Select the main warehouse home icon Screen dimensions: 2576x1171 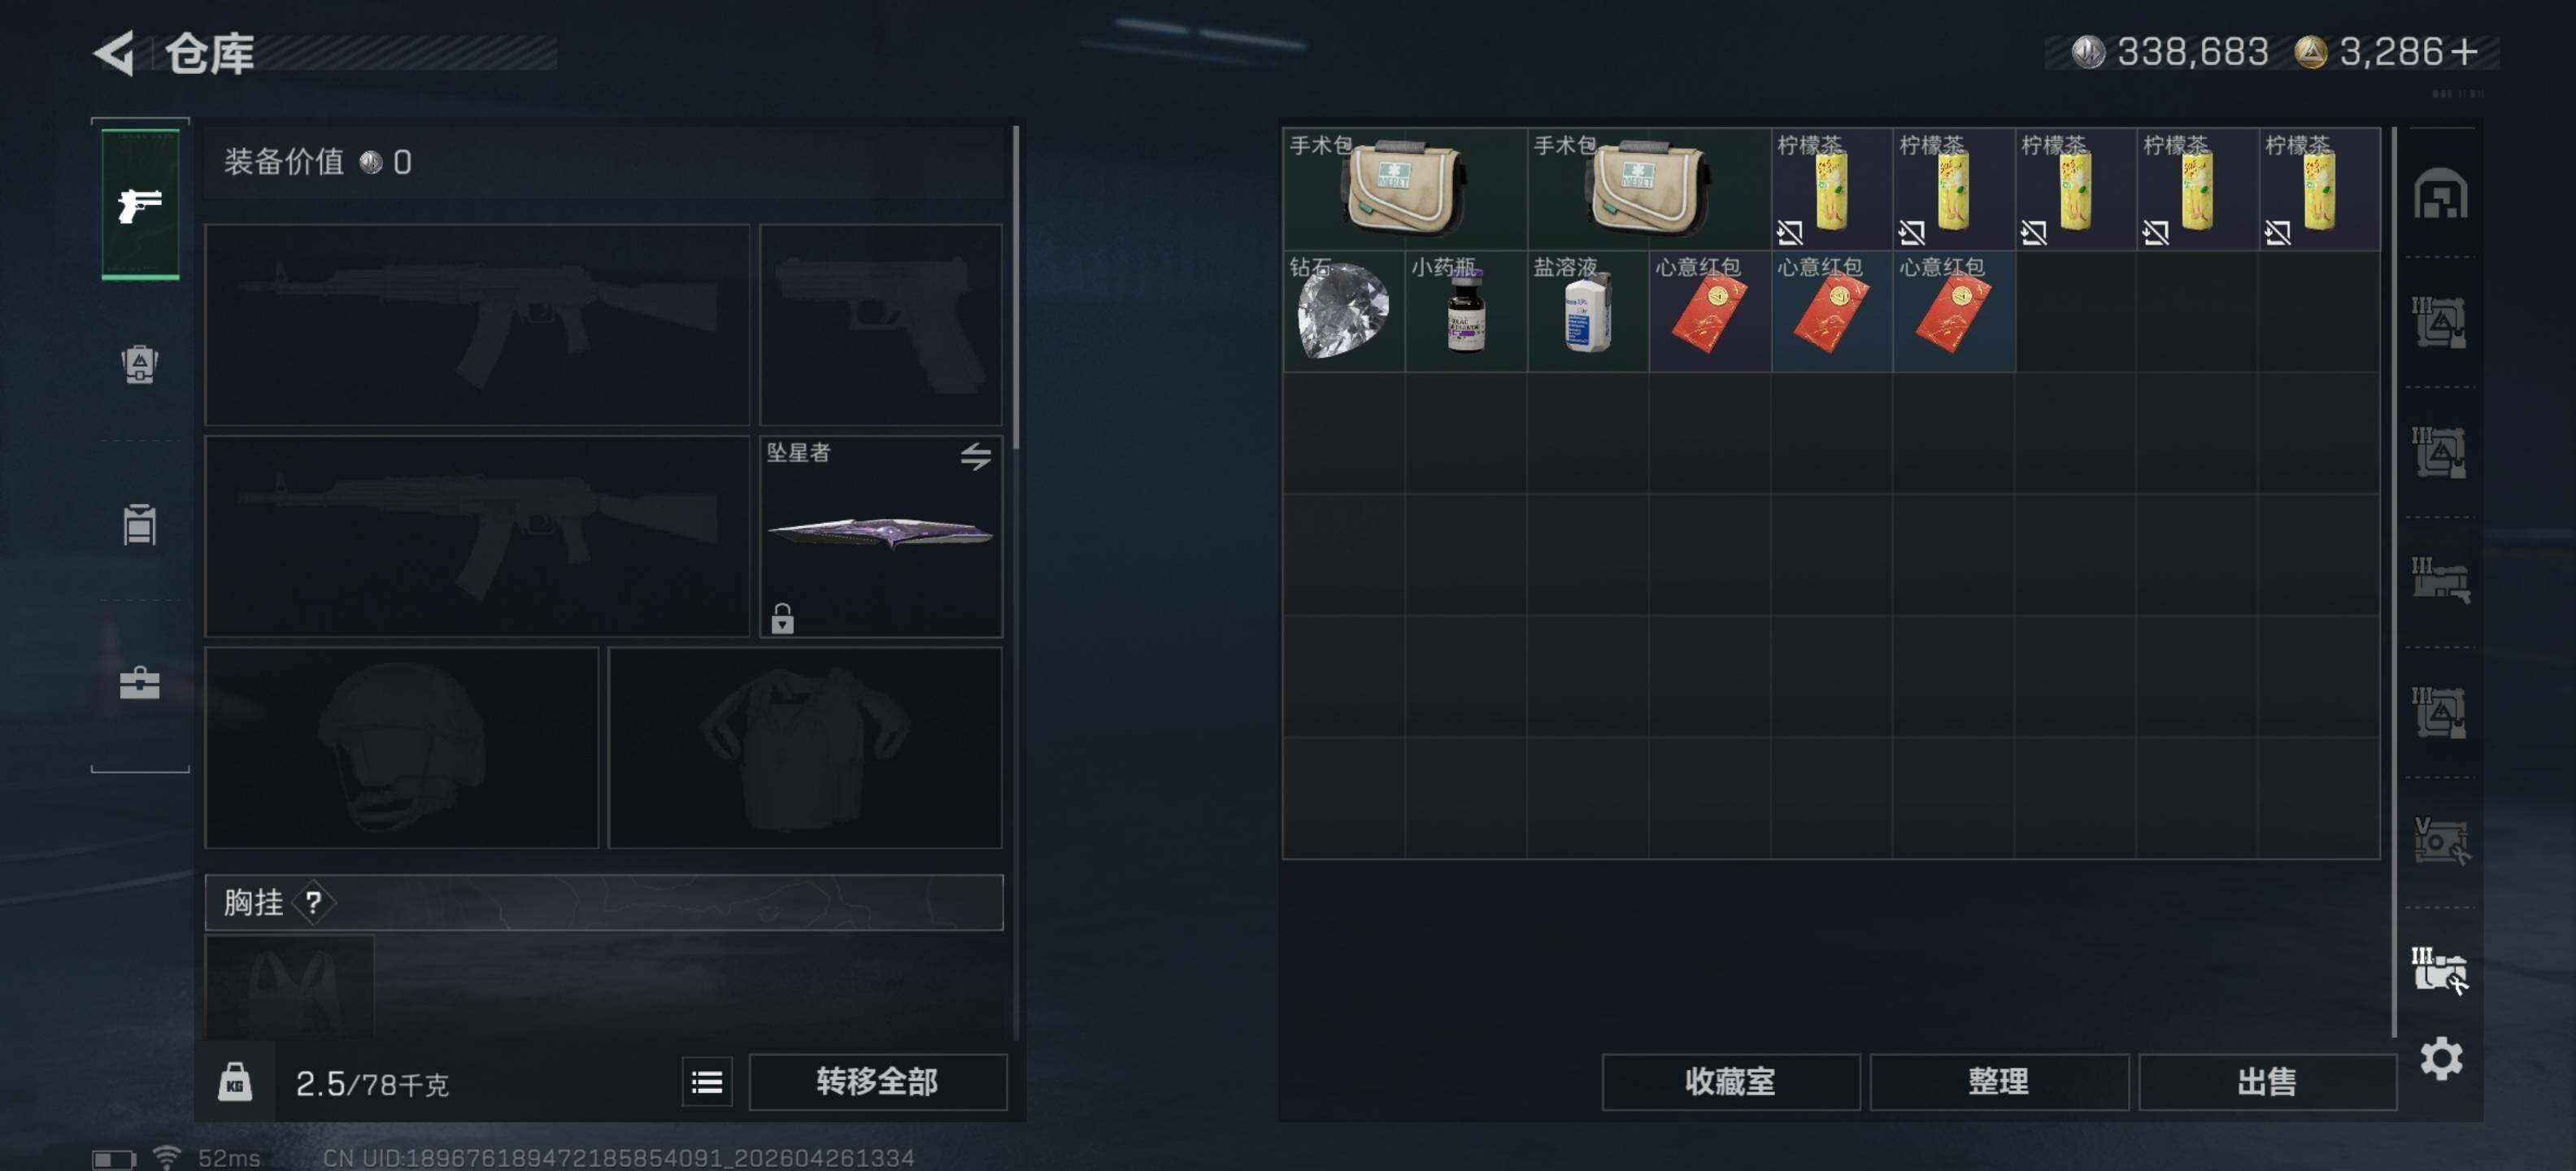pyautogui.click(x=2441, y=194)
